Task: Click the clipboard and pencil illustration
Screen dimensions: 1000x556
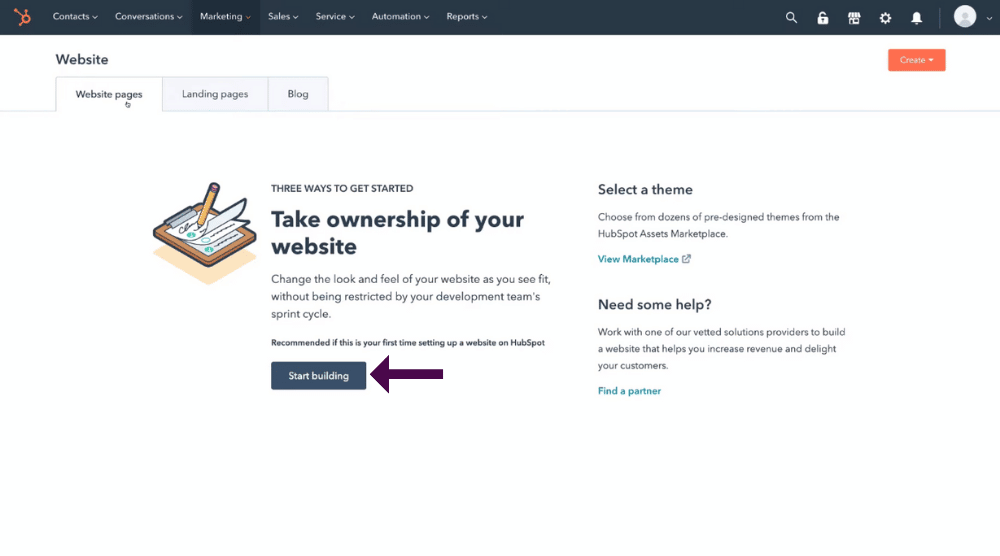Action: [x=205, y=233]
